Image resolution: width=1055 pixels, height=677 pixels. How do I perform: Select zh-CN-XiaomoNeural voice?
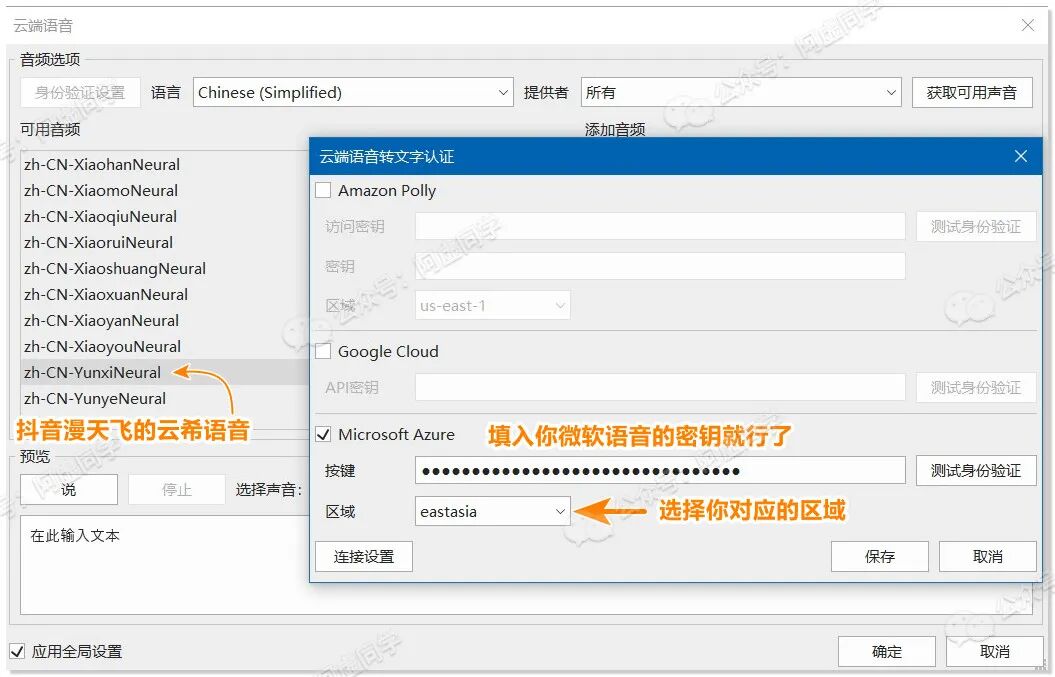coord(101,190)
